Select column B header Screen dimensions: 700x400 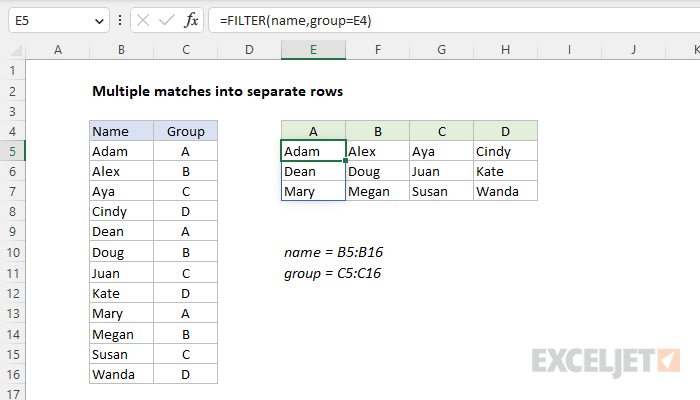tap(121, 50)
